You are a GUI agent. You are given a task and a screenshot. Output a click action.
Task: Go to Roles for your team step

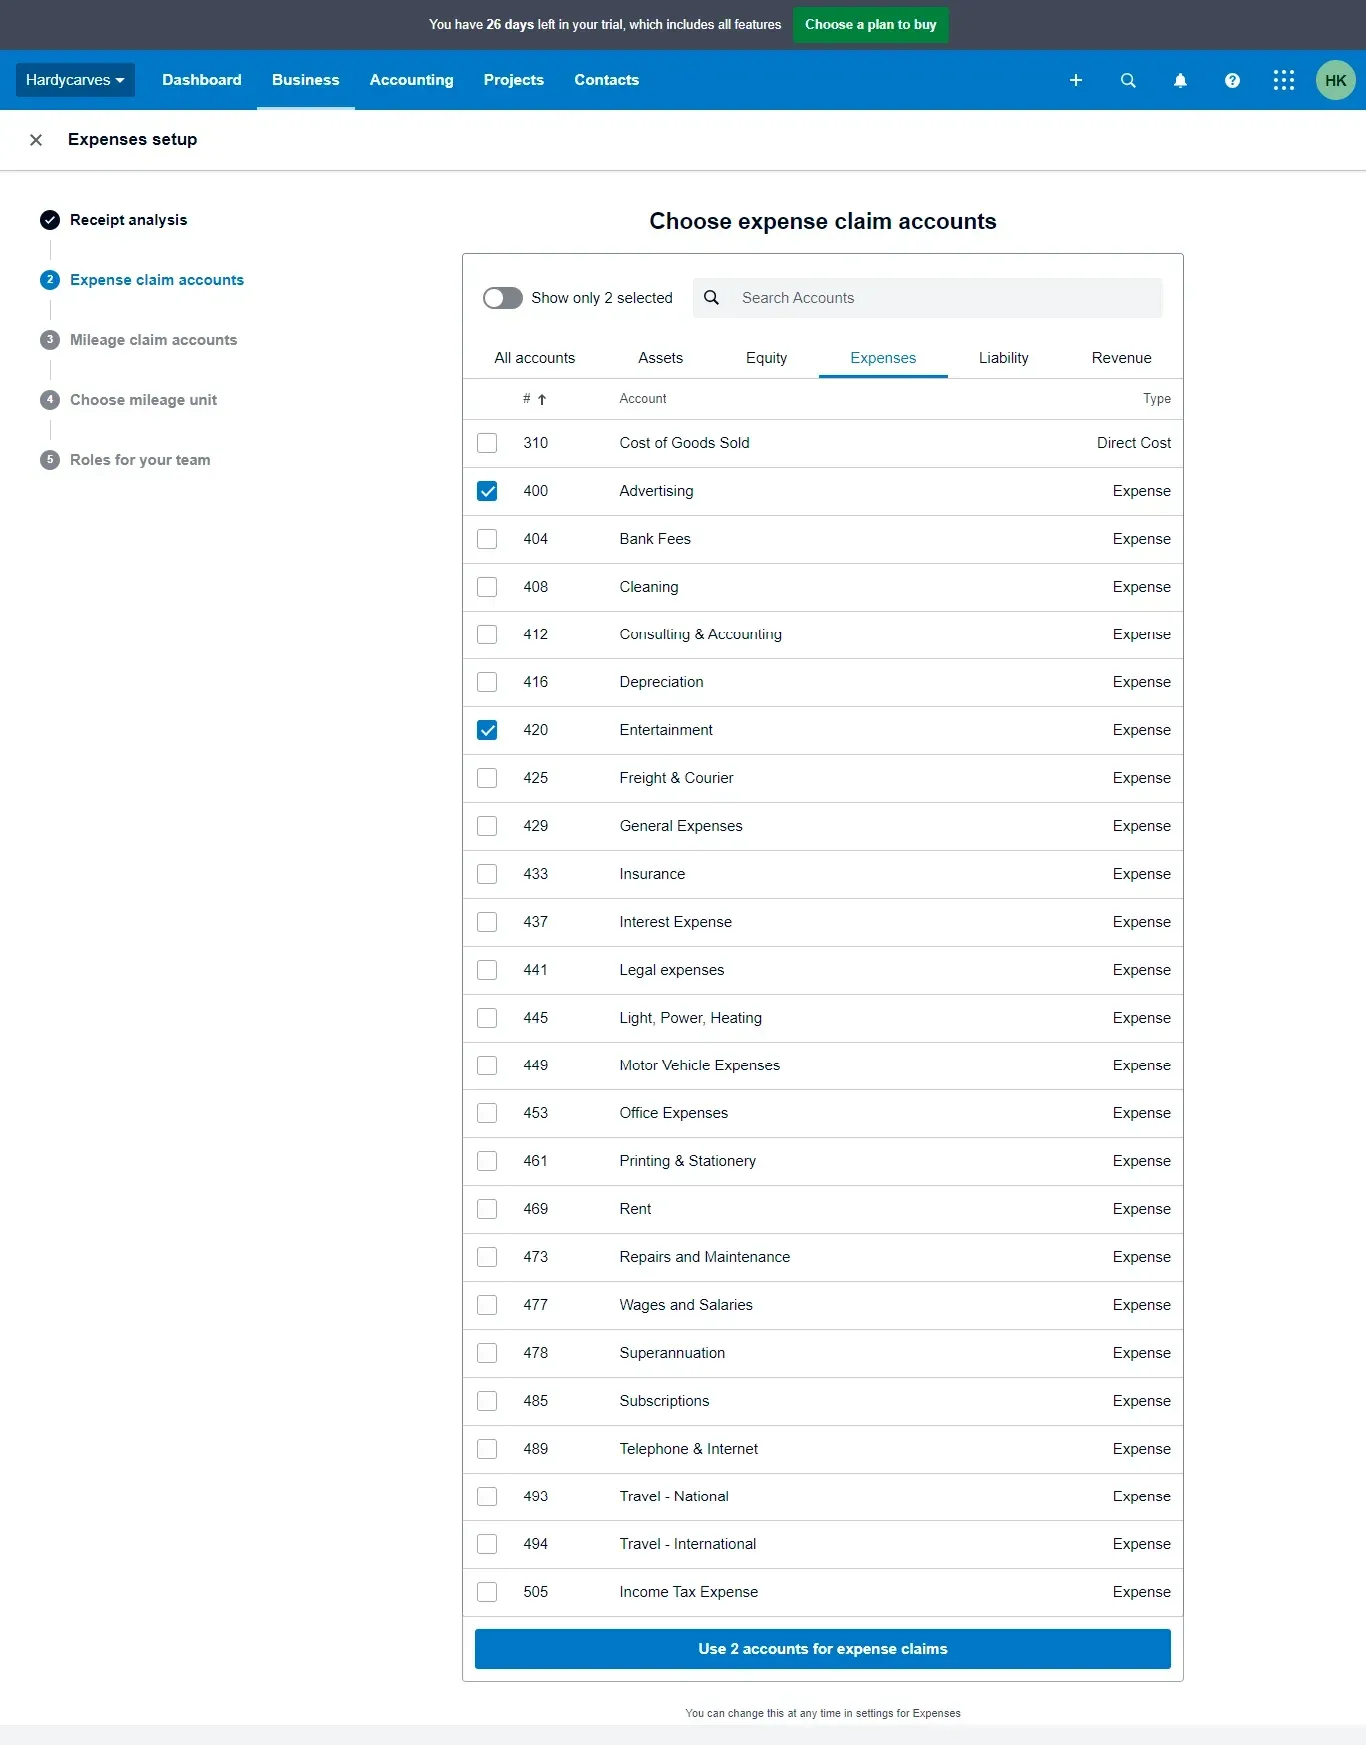(x=140, y=460)
